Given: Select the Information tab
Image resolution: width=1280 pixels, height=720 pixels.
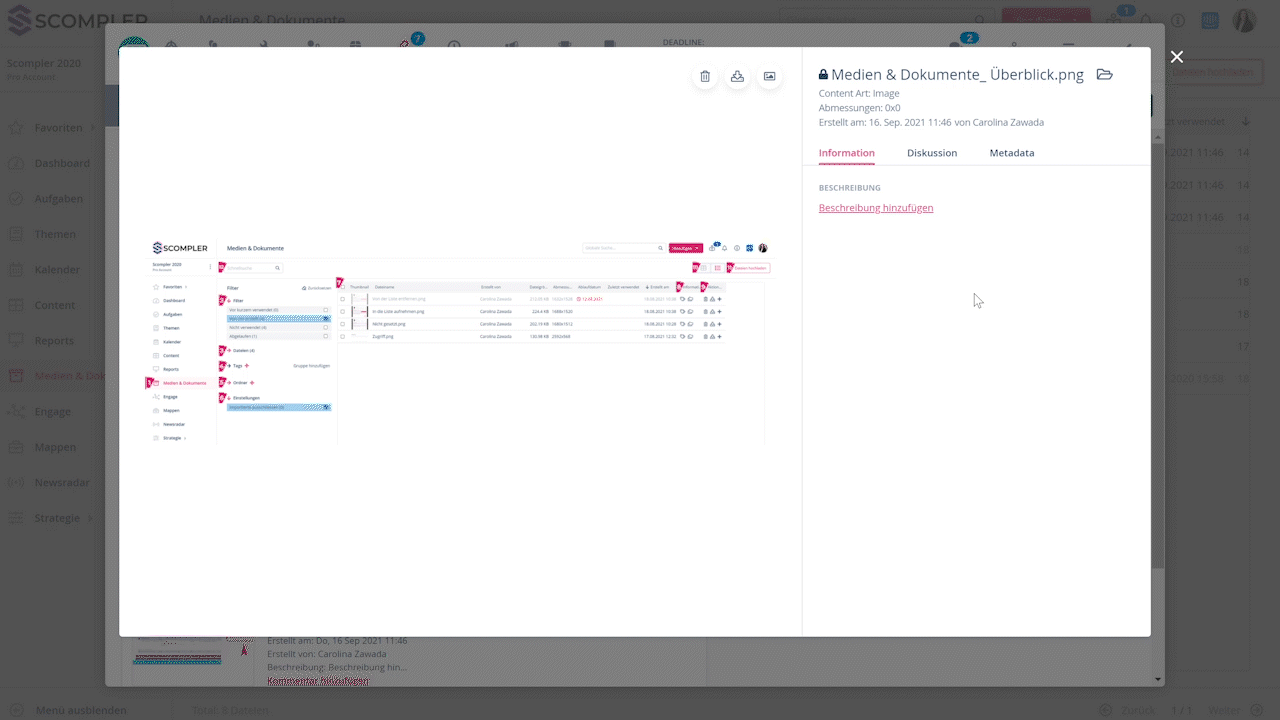Looking at the screenshot, I should click(846, 153).
